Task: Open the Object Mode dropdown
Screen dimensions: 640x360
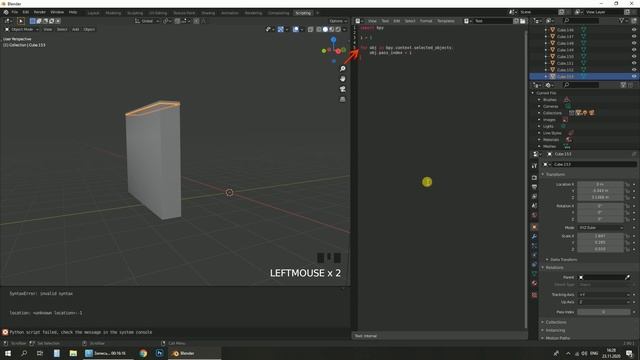Action: click(x=22, y=29)
